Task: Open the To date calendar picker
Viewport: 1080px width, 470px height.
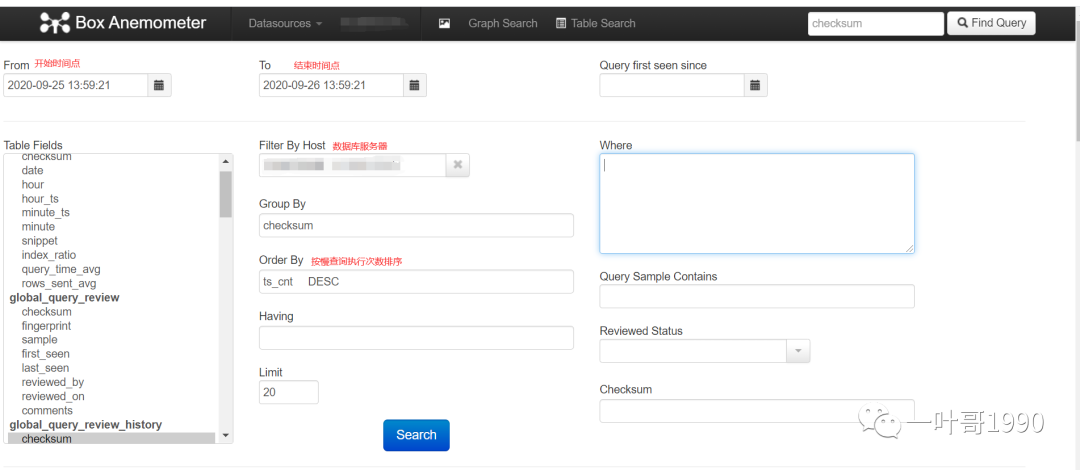Action: coord(415,85)
